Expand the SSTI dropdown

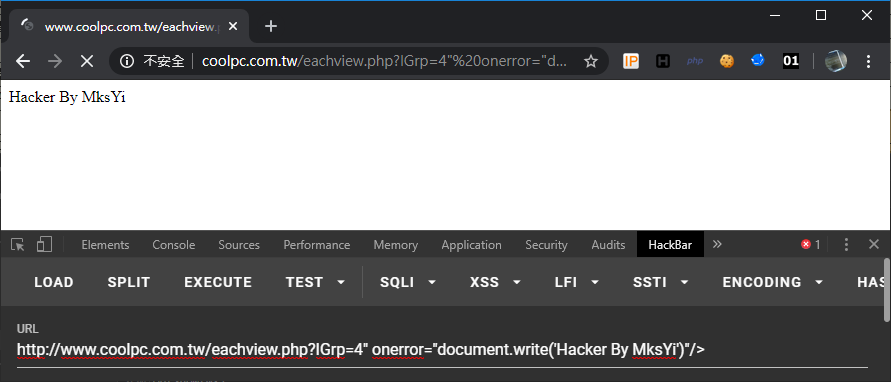pyautogui.click(x=661, y=283)
